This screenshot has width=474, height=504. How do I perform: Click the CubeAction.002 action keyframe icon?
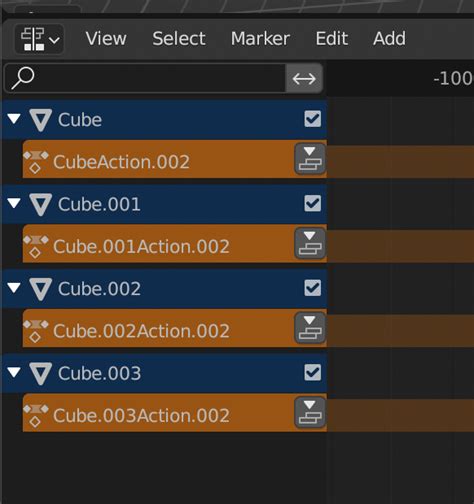36,162
